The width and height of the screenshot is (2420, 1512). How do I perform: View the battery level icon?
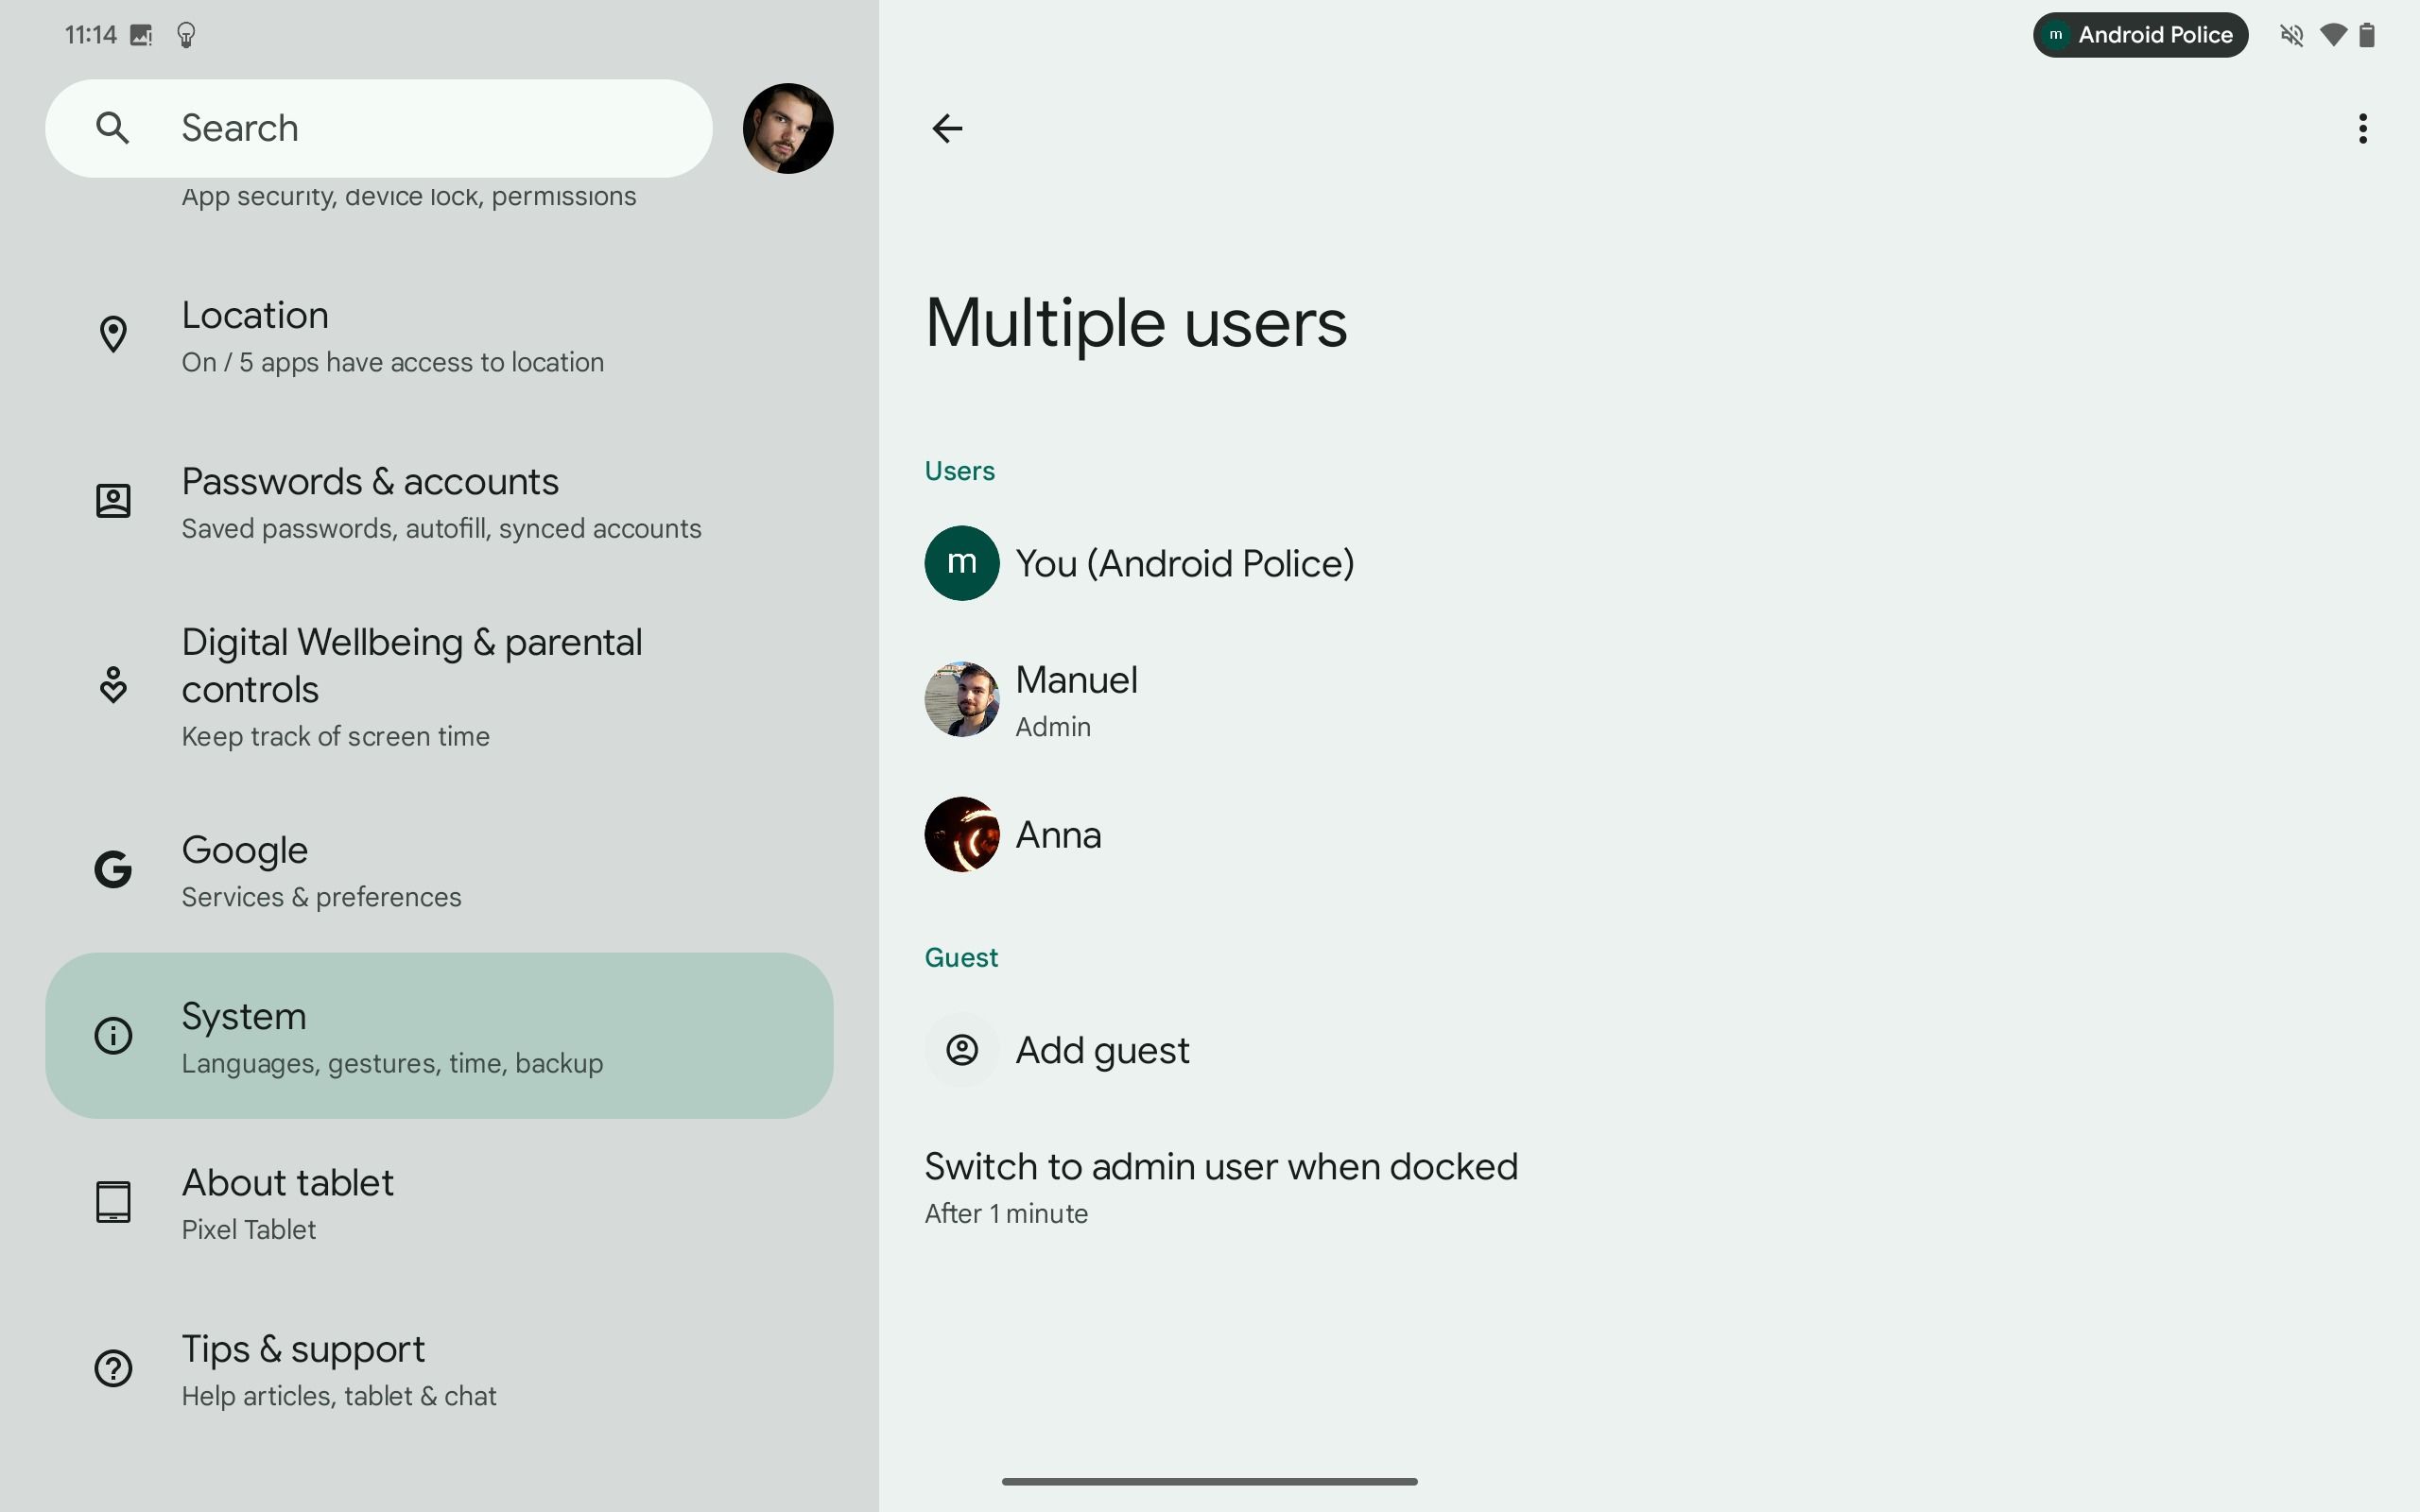point(2366,31)
